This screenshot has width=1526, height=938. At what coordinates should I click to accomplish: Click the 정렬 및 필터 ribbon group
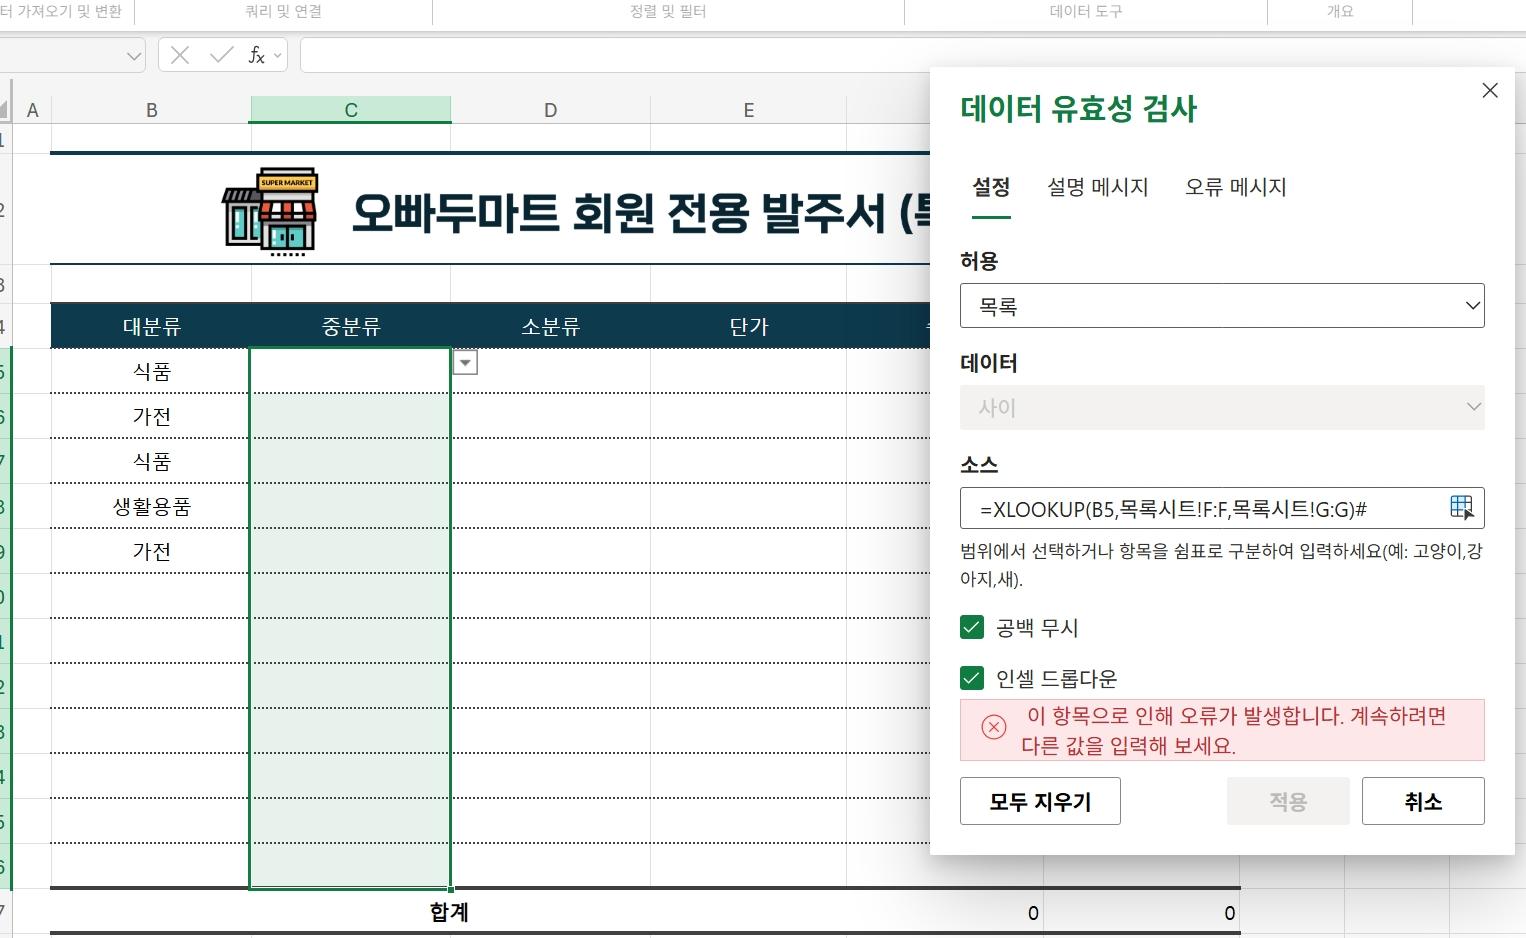coord(667,12)
